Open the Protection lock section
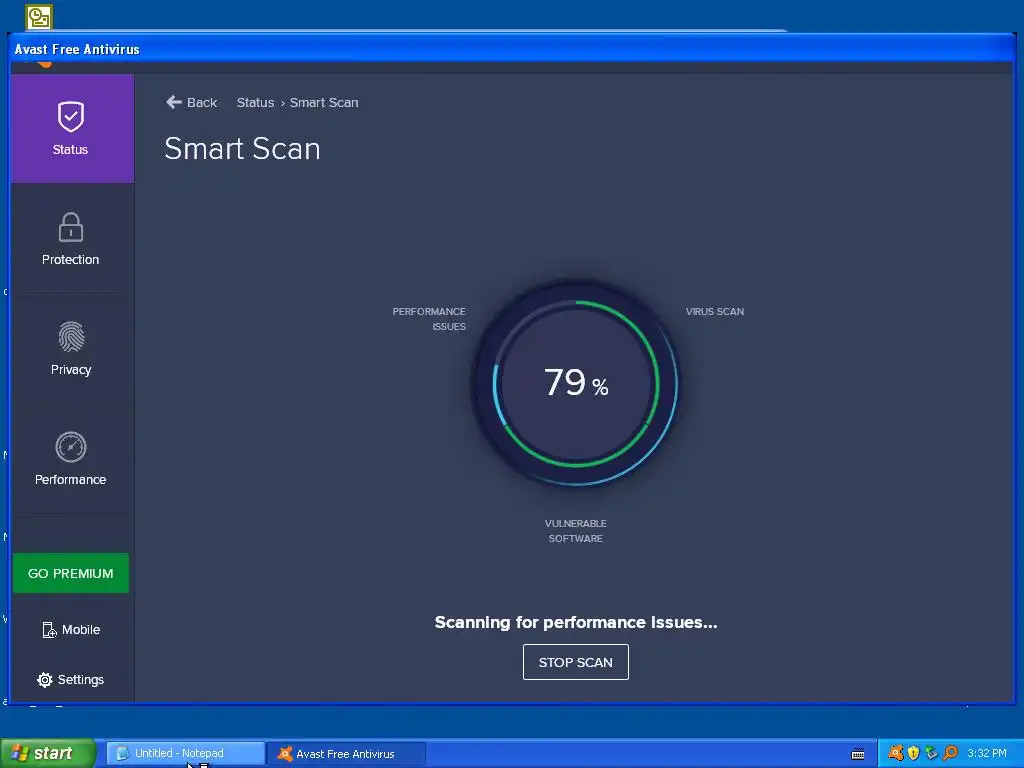The width and height of the screenshot is (1024, 768). 71,239
